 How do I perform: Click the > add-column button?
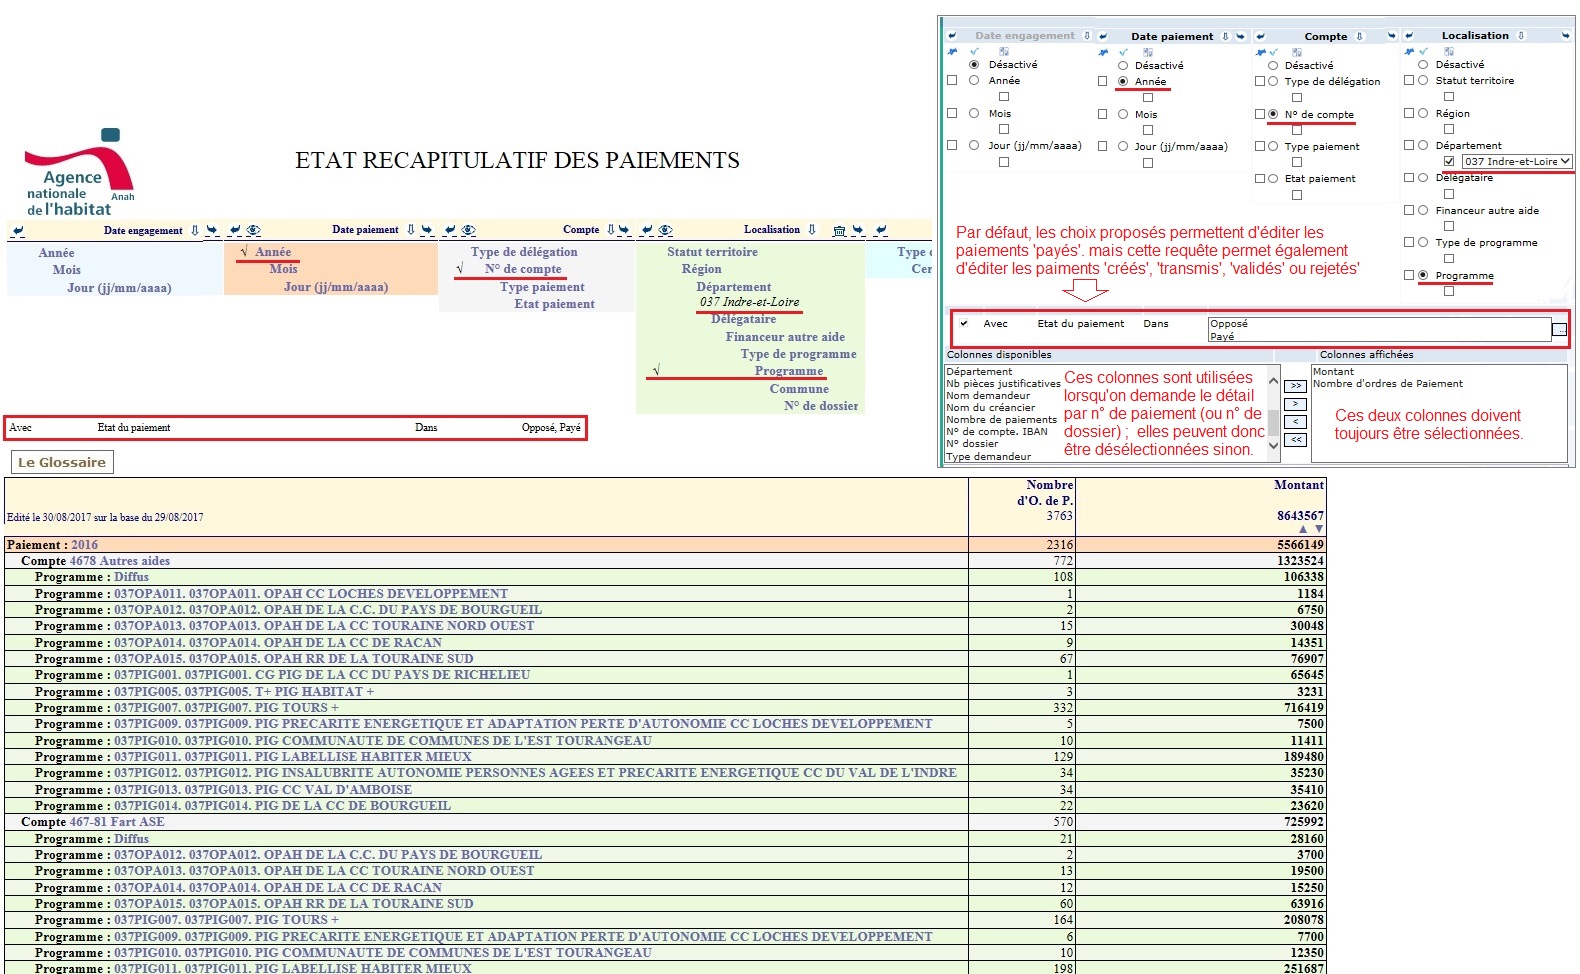1295,404
